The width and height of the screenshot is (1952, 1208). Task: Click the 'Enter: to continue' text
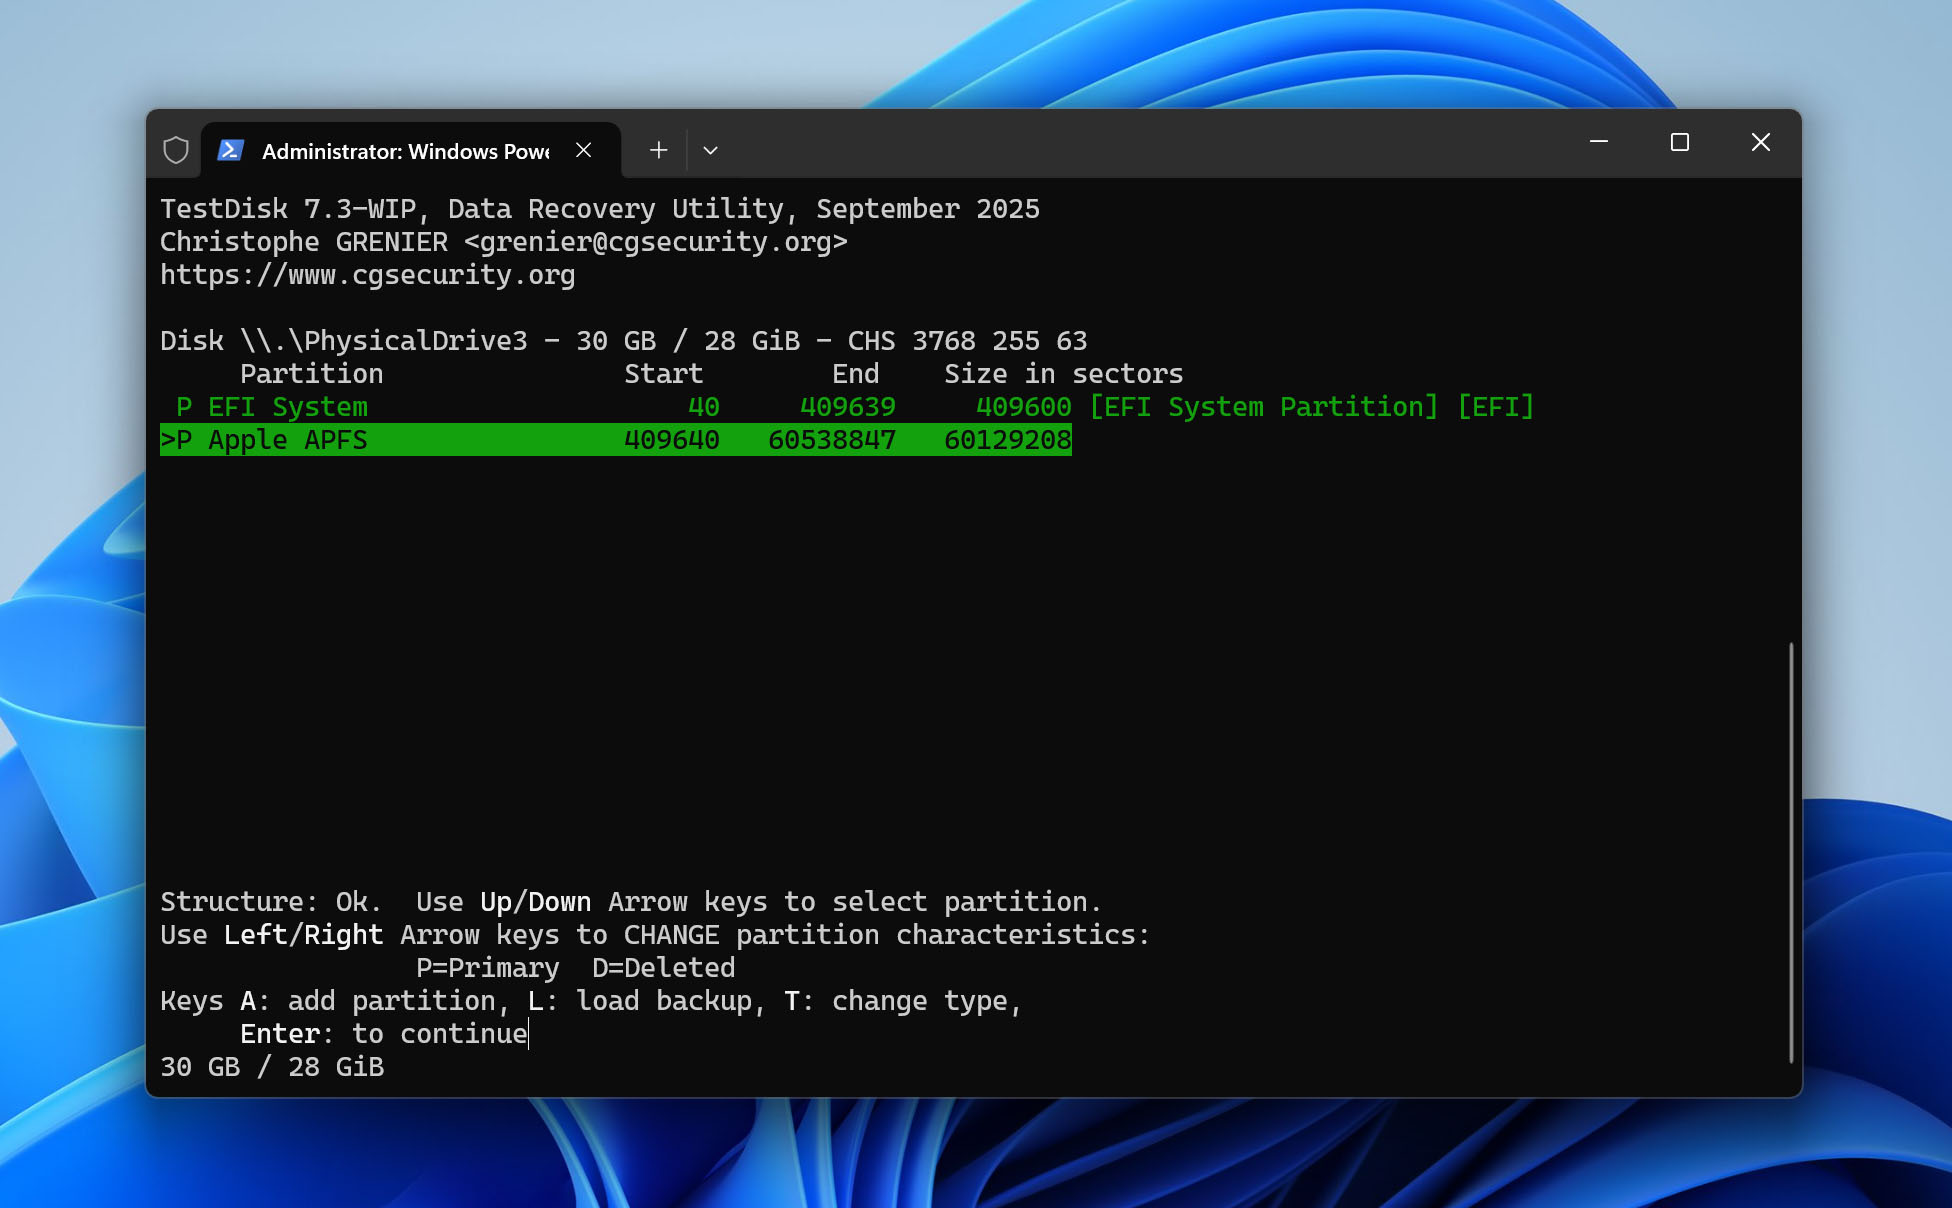click(x=384, y=1034)
